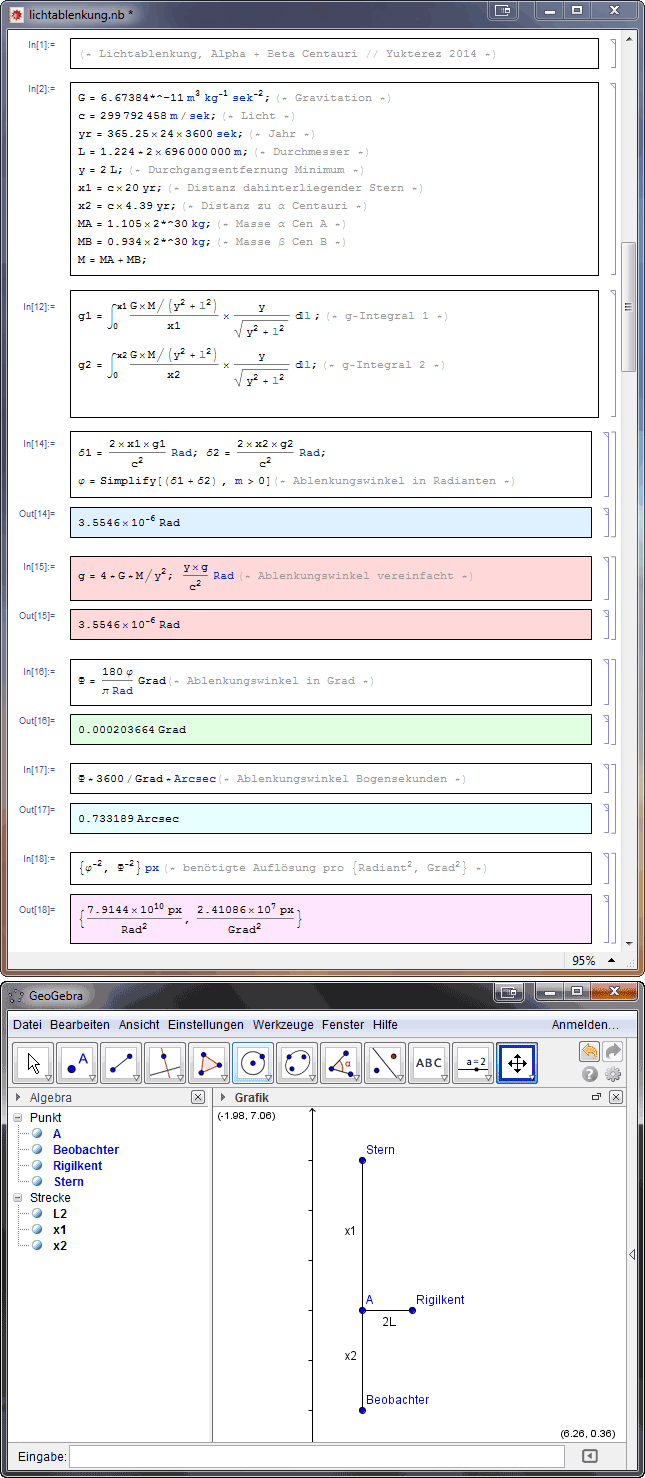The width and height of the screenshot is (645, 1478).
Task: Select the Ellipse conic tool
Action: click(298, 1063)
